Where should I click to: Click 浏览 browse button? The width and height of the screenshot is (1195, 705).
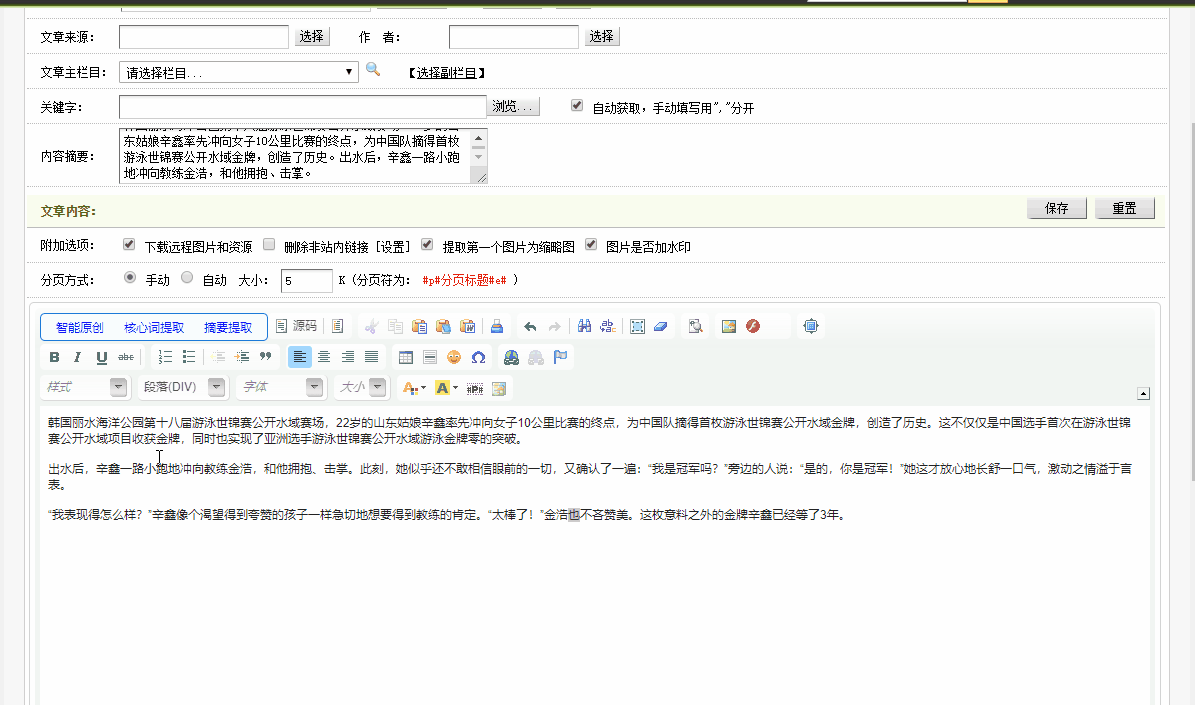pos(513,106)
